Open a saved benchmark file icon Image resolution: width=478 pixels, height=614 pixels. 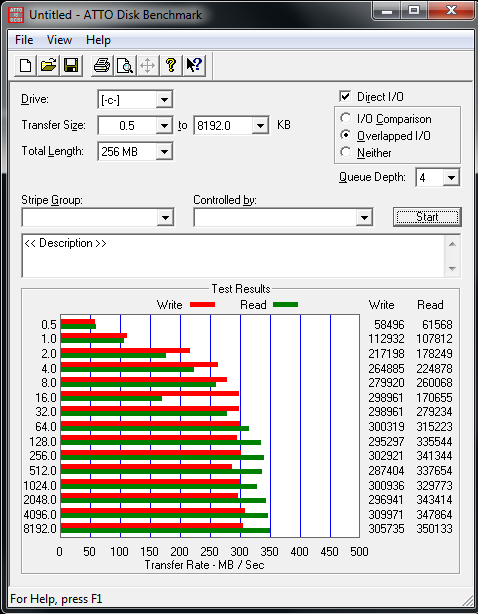tap(48, 65)
